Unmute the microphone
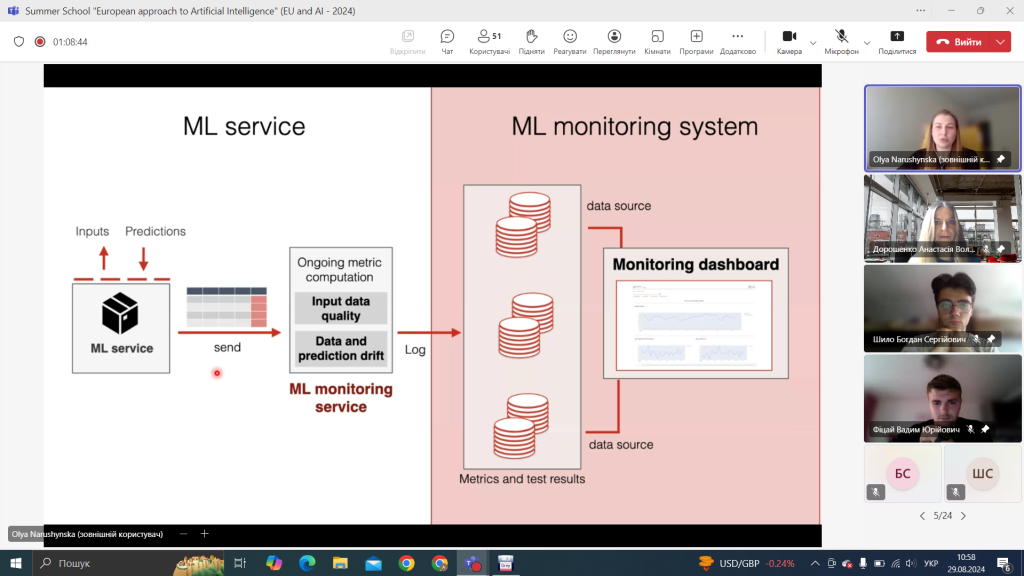The image size is (1024, 576). pos(841,41)
